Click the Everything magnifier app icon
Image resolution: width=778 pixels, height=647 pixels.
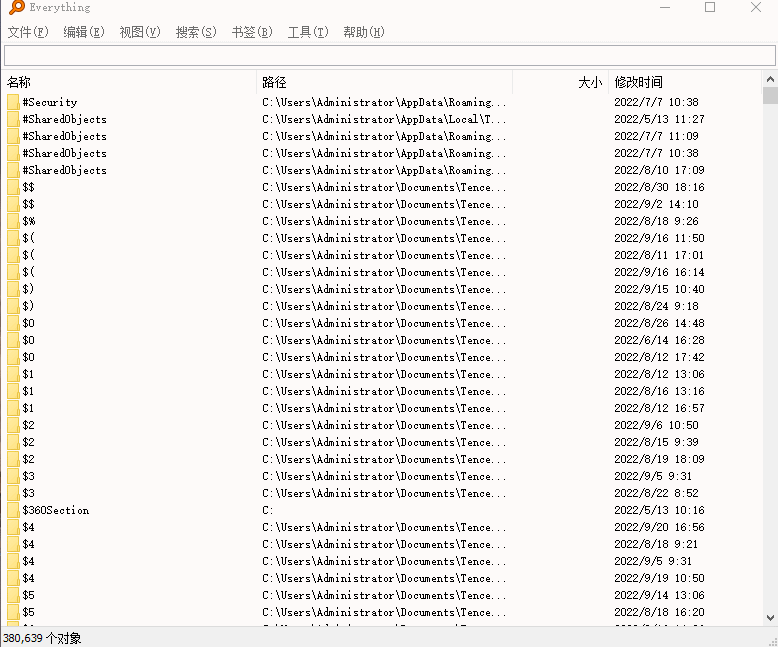(x=16, y=7)
